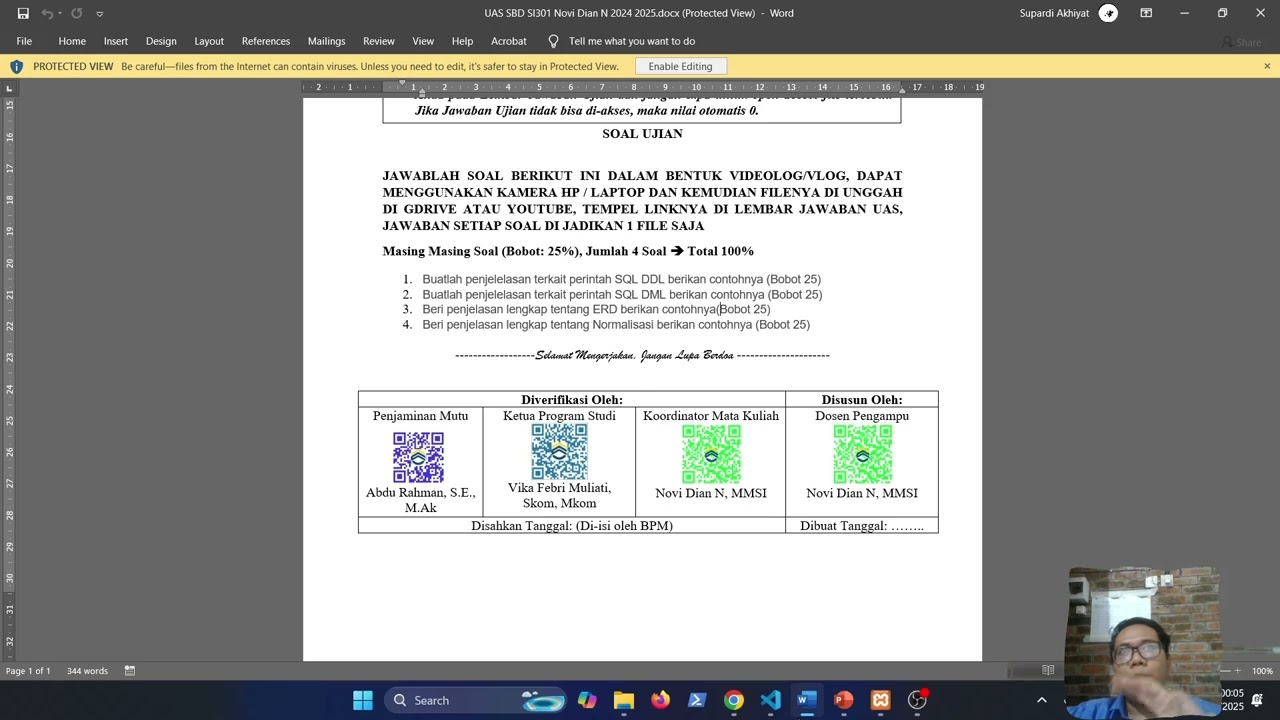The width and height of the screenshot is (1280, 720).
Task: Click the 'Abdu Rahman, S.E., M.Ak' name
Action: (x=420, y=500)
